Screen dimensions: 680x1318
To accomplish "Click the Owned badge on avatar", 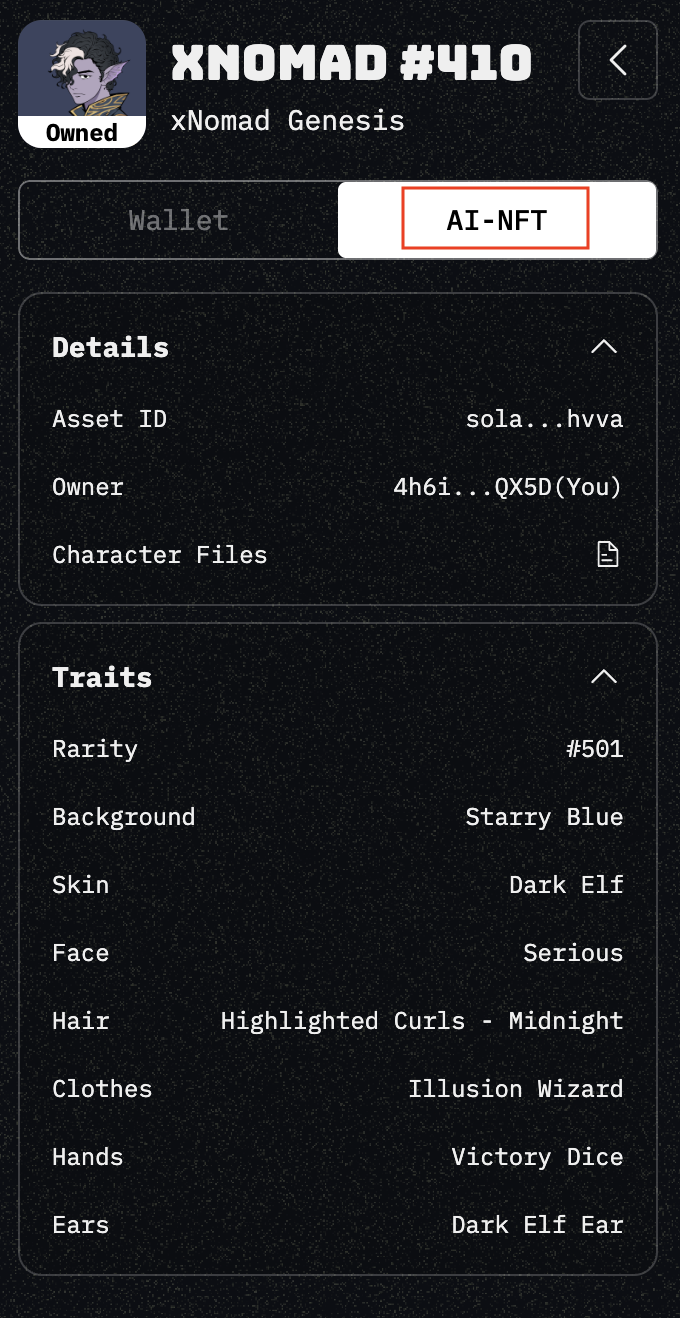I will pos(82,133).
